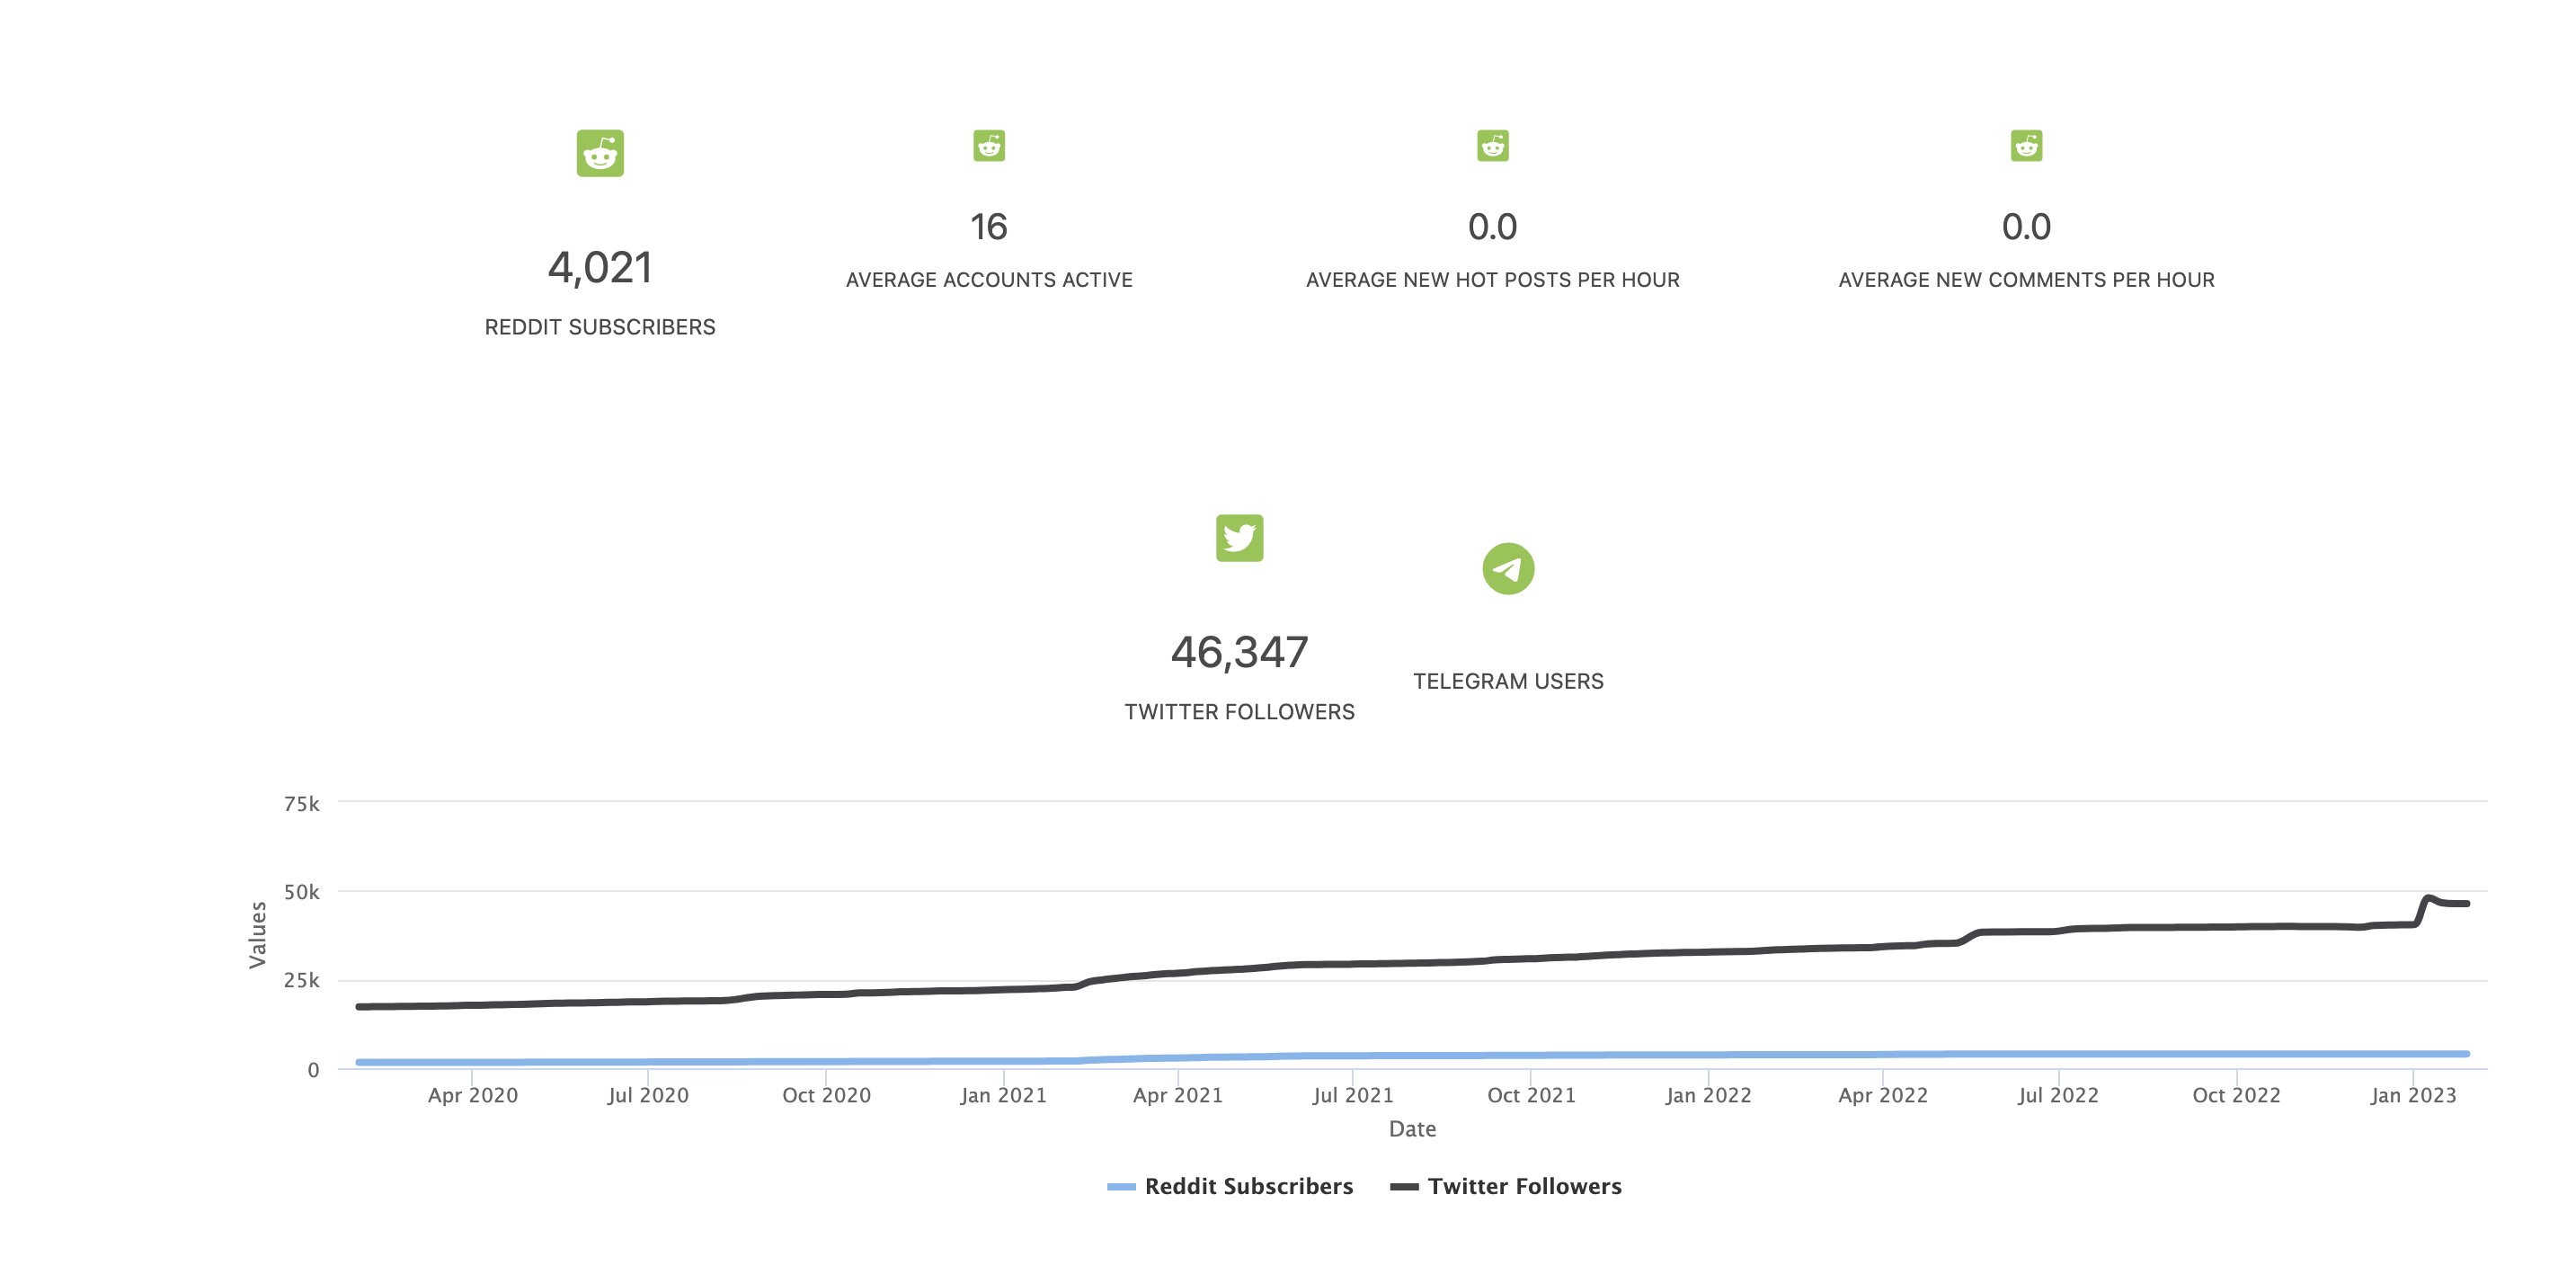Click the 46,347 Twitter followers count
Viewport: 2576px width, 1266px height.
point(1239,652)
